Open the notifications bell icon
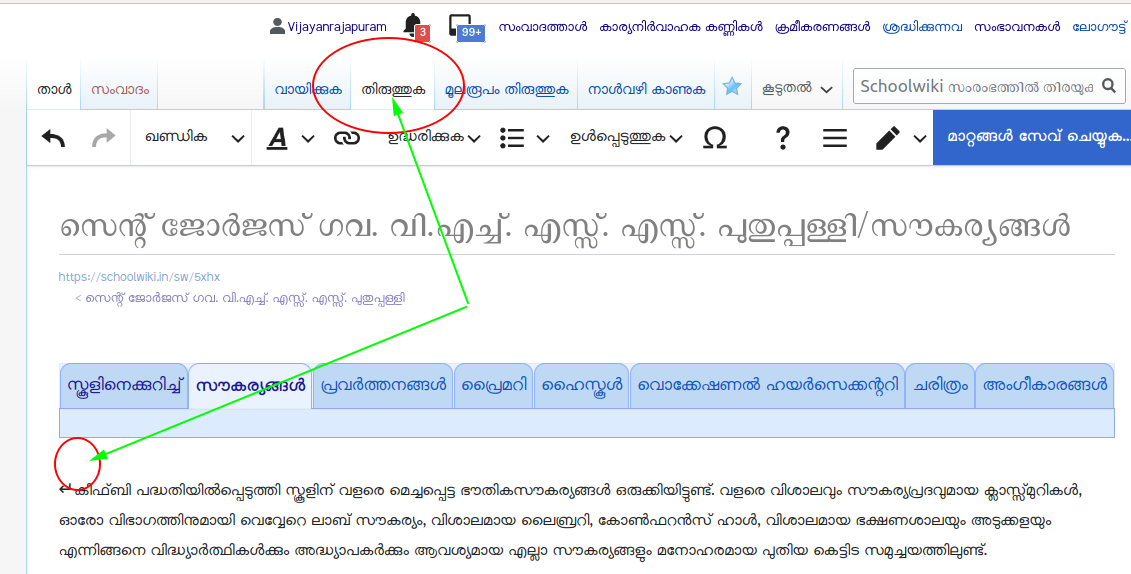Screen dimensions: 1131x574 [x=412, y=25]
